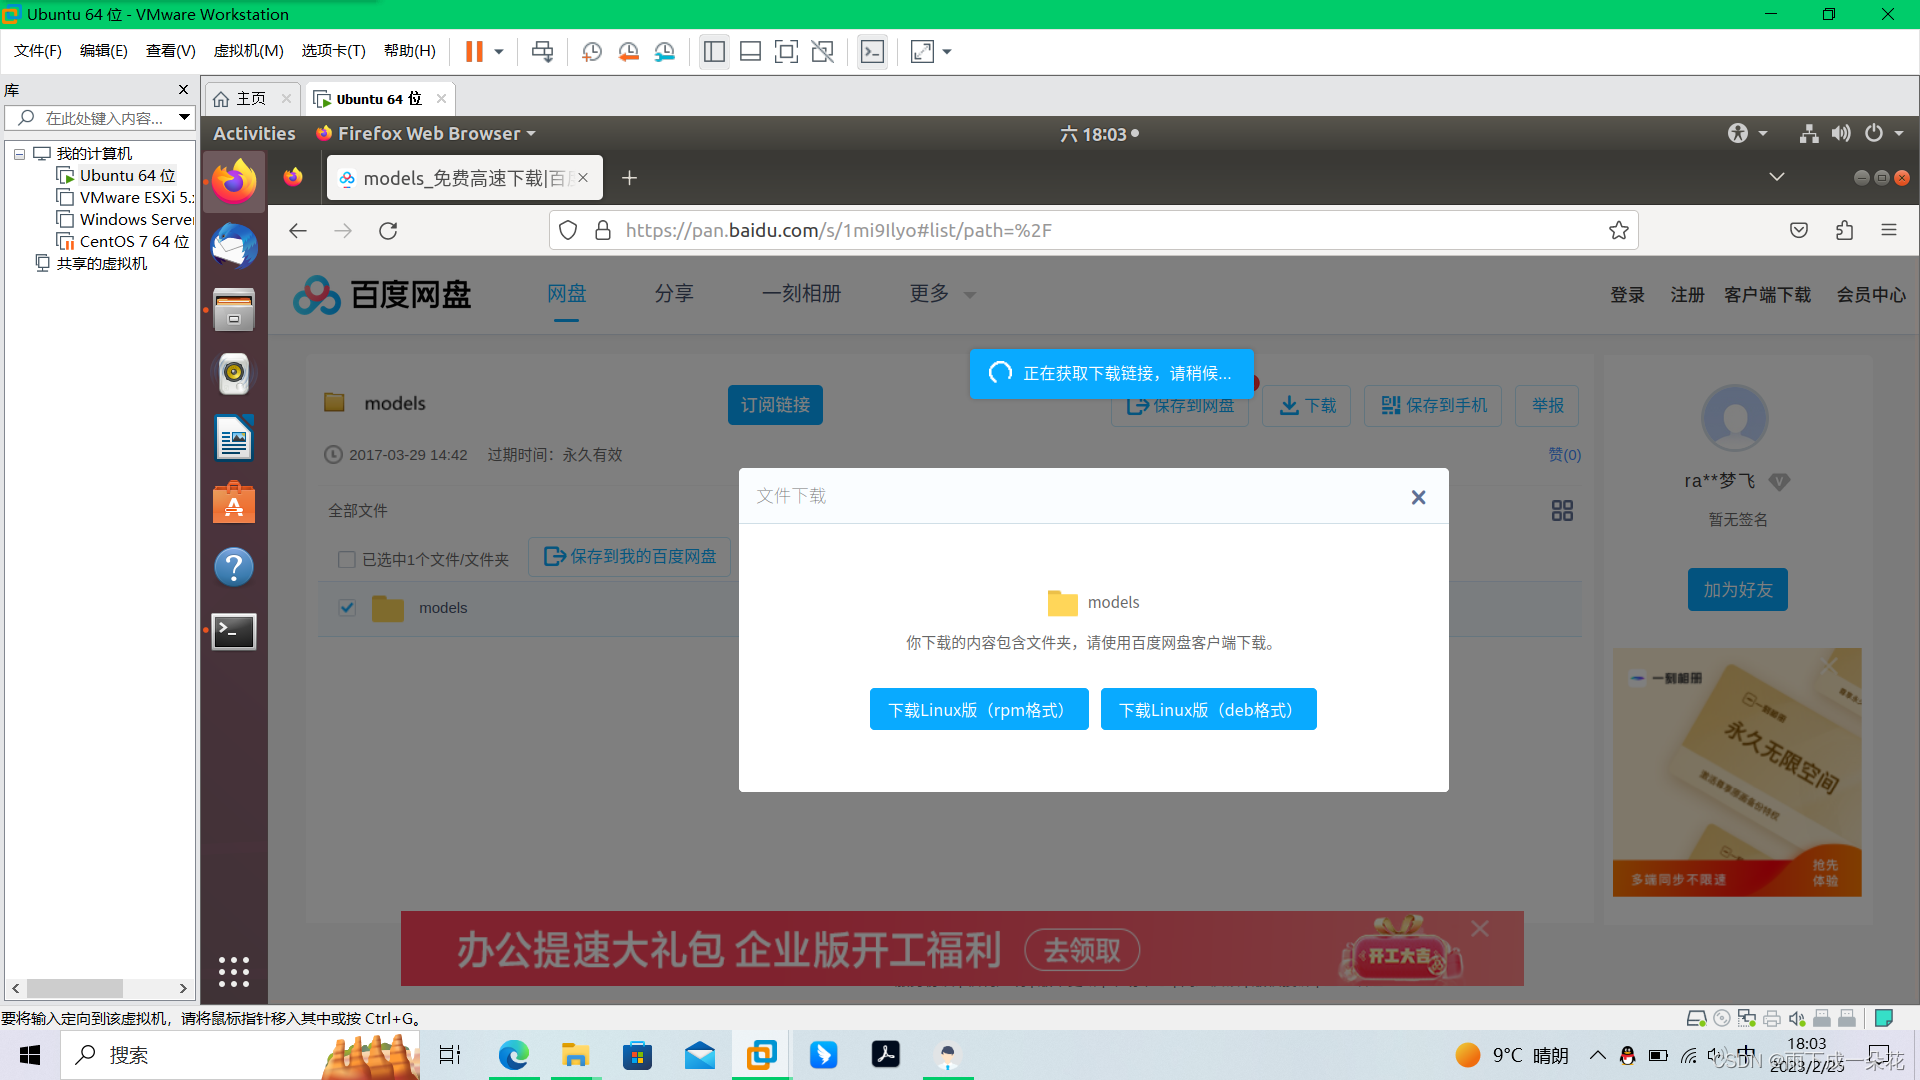The image size is (1920, 1080).
Task: Open the 虚拟机(M) menu
Action: pos(249,51)
